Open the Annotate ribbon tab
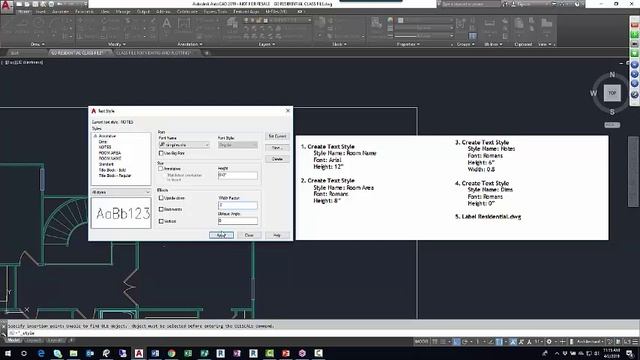 pyautogui.click(x=60, y=11)
